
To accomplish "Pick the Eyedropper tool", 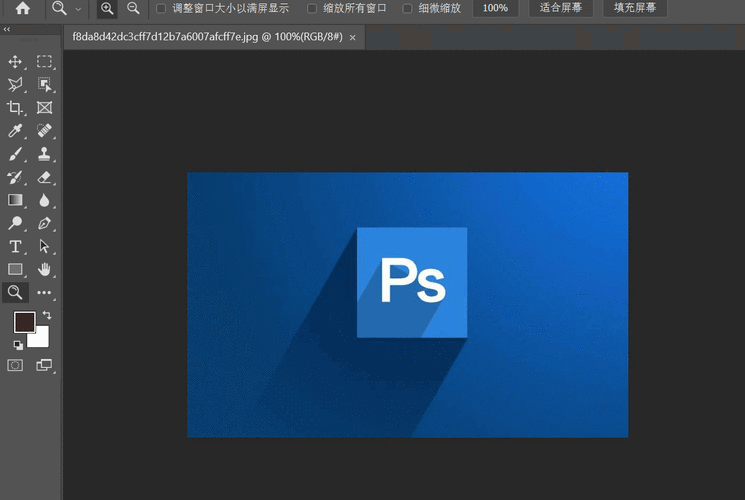I will coord(15,131).
